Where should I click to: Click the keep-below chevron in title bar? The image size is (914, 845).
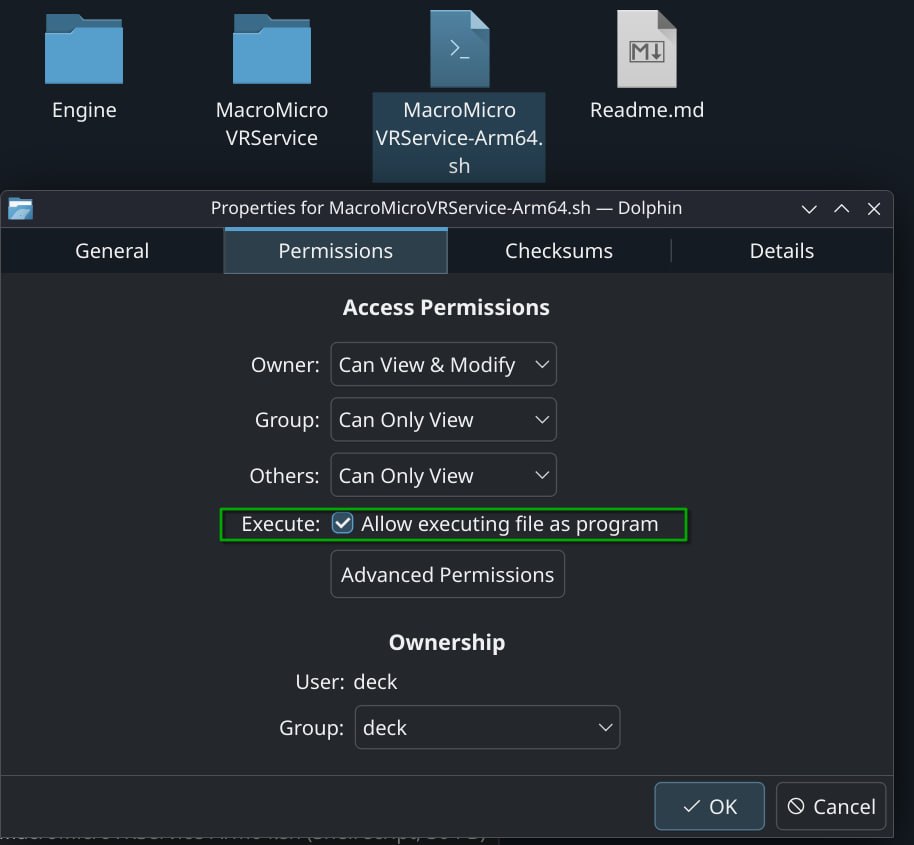click(809, 209)
